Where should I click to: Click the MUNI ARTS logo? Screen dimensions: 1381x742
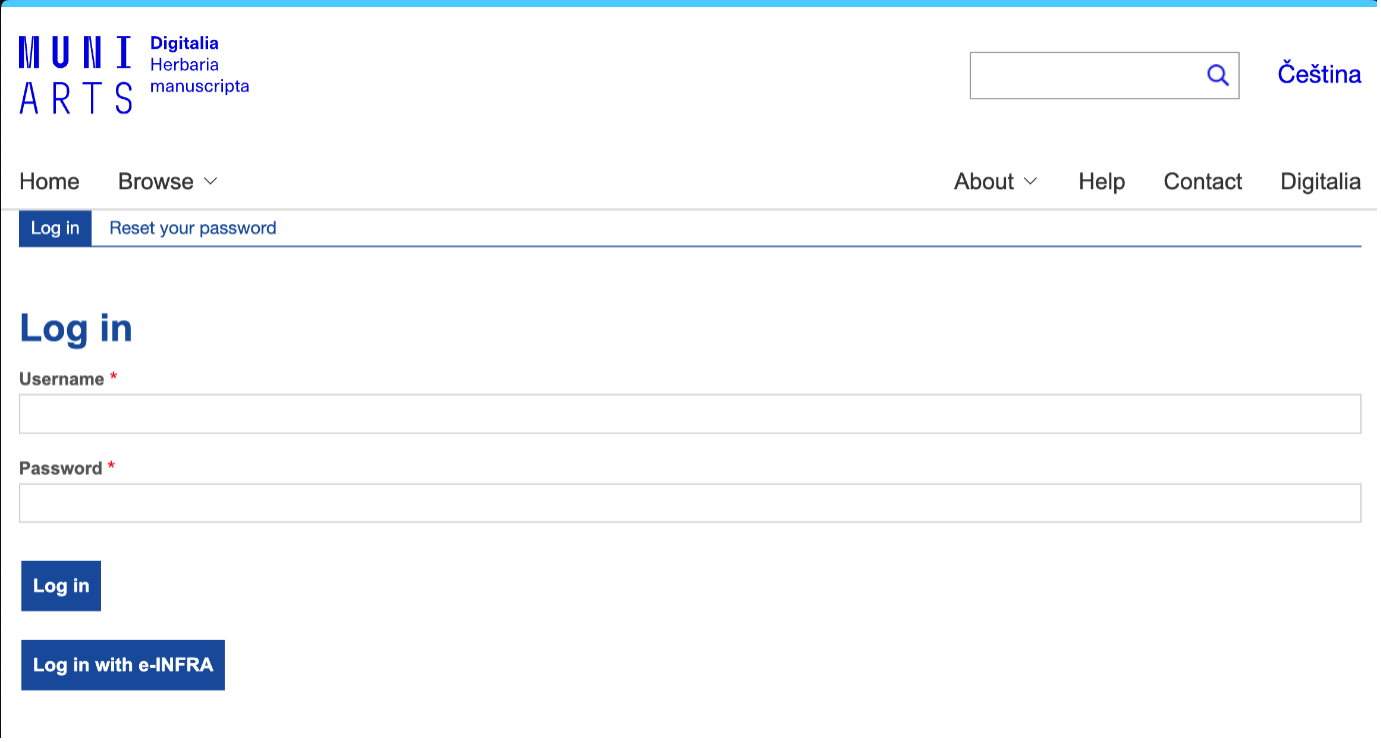click(75, 73)
